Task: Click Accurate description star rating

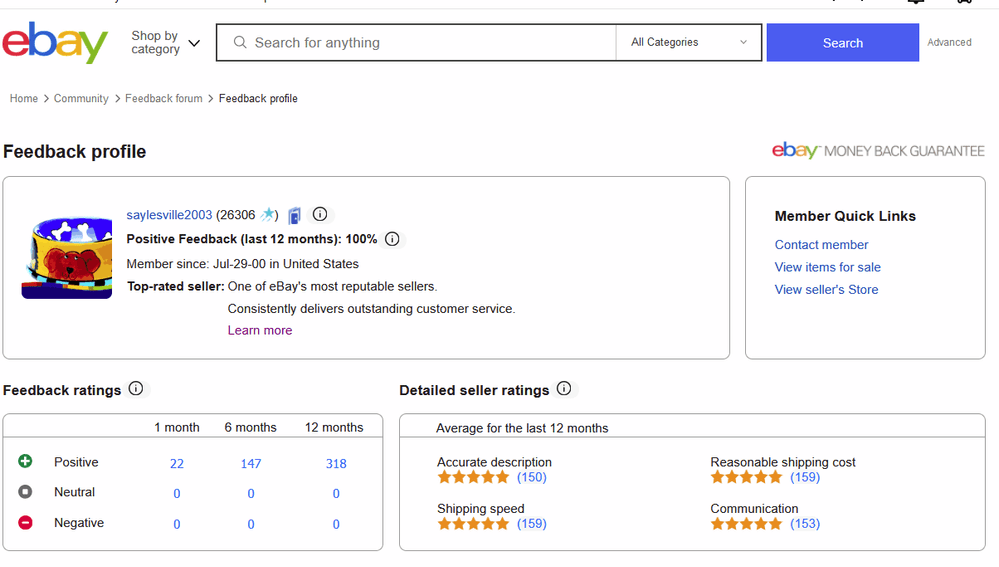Action: (473, 477)
